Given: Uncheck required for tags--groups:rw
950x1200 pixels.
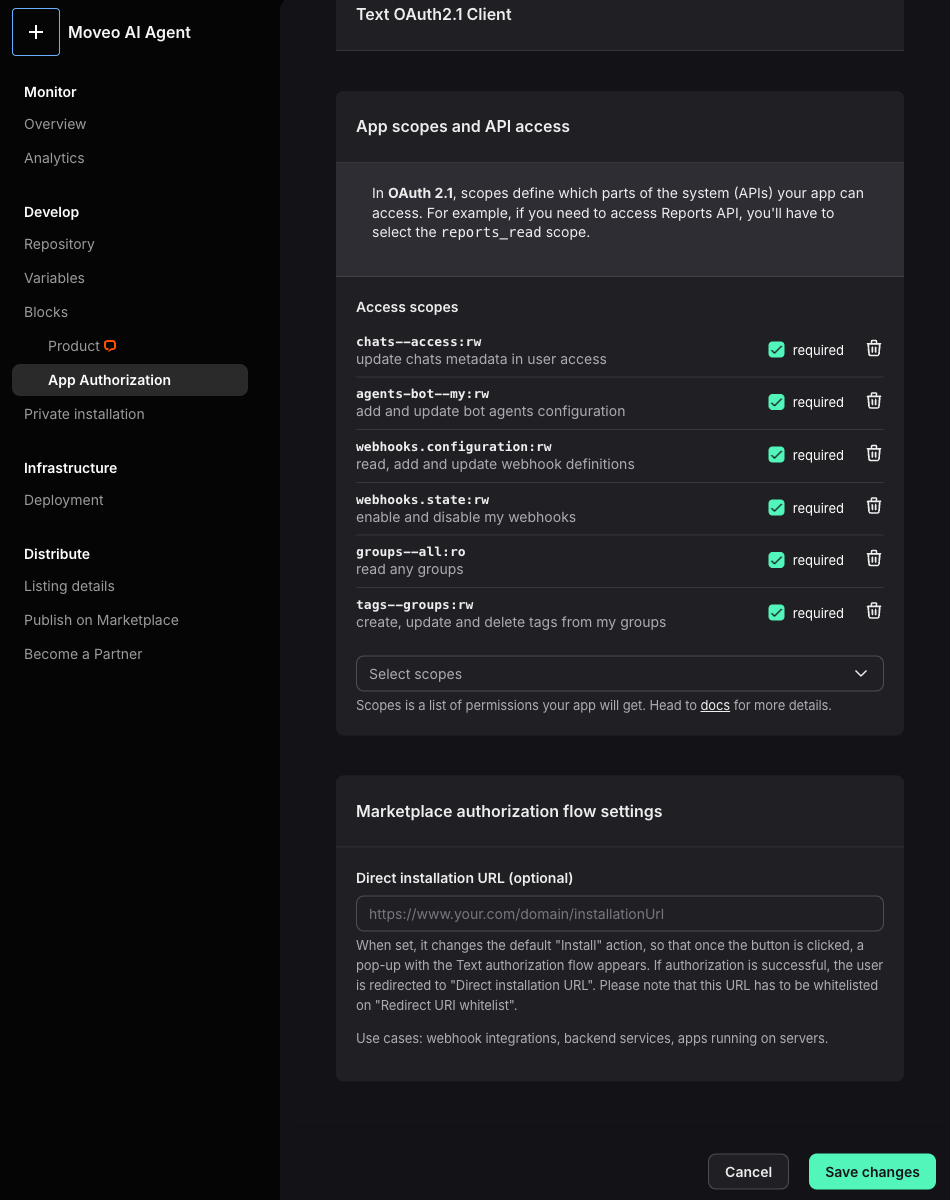Looking at the screenshot, I should tap(776, 613).
